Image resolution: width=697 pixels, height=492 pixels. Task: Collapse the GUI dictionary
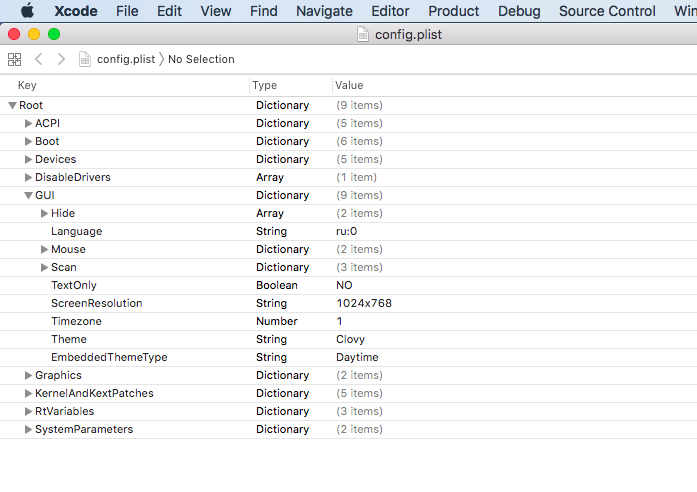(x=28, y=196)
